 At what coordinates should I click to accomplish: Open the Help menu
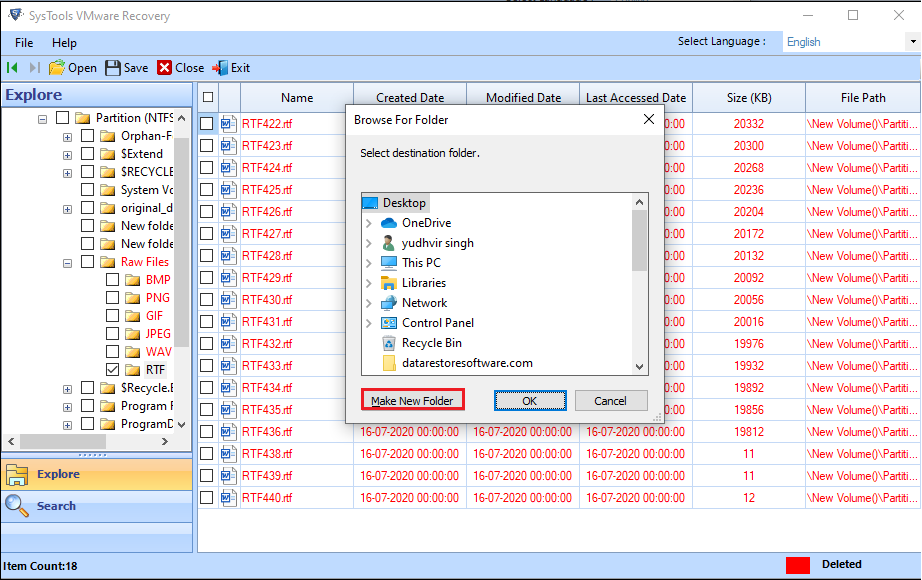coord(64,43)
